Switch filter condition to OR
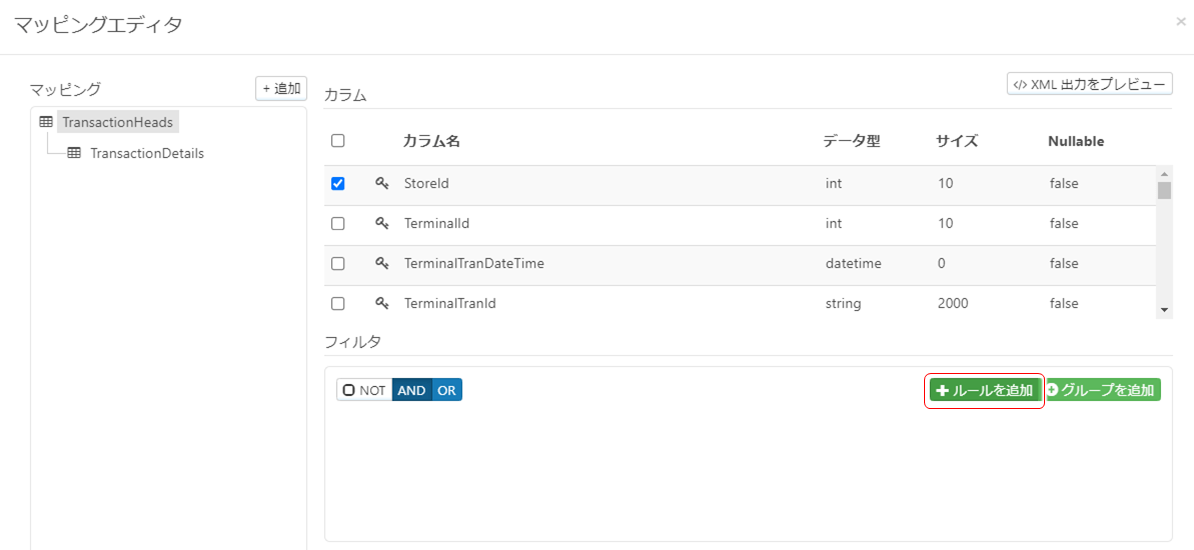The image size is (1194, 550). click(x=447, y=390)
